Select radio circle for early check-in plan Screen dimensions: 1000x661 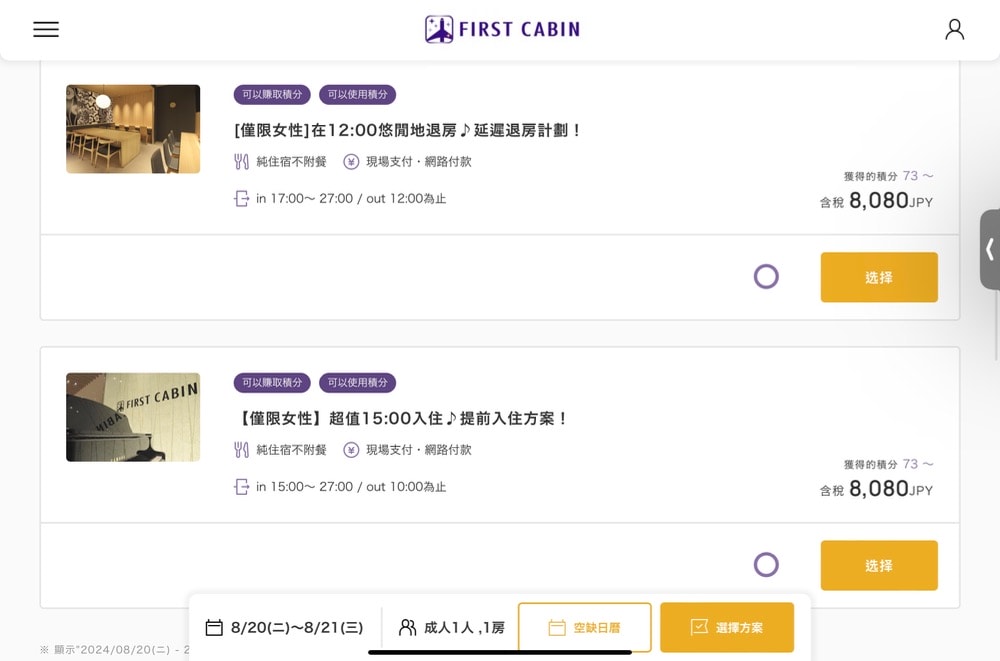[x=766, y=565]
